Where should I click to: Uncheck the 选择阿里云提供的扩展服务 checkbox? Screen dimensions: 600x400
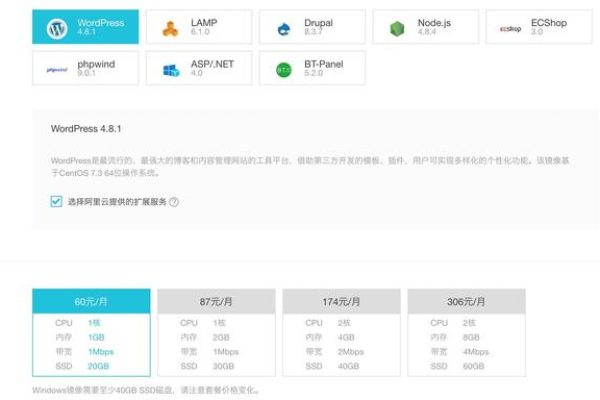pos(56,201)
